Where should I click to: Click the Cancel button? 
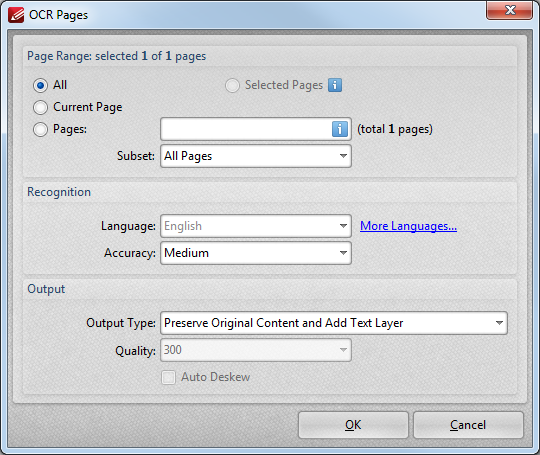click(x=468, y=425)
